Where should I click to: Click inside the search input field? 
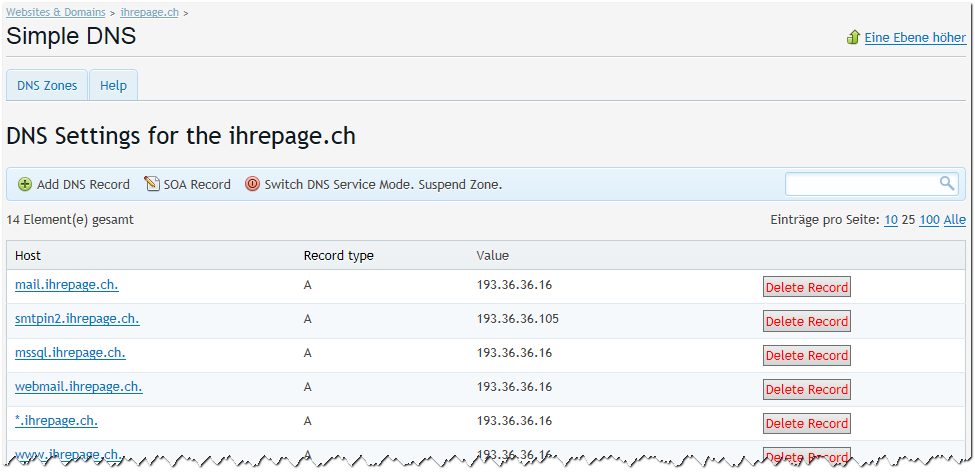pyautogui.click(x=860, y=184)
